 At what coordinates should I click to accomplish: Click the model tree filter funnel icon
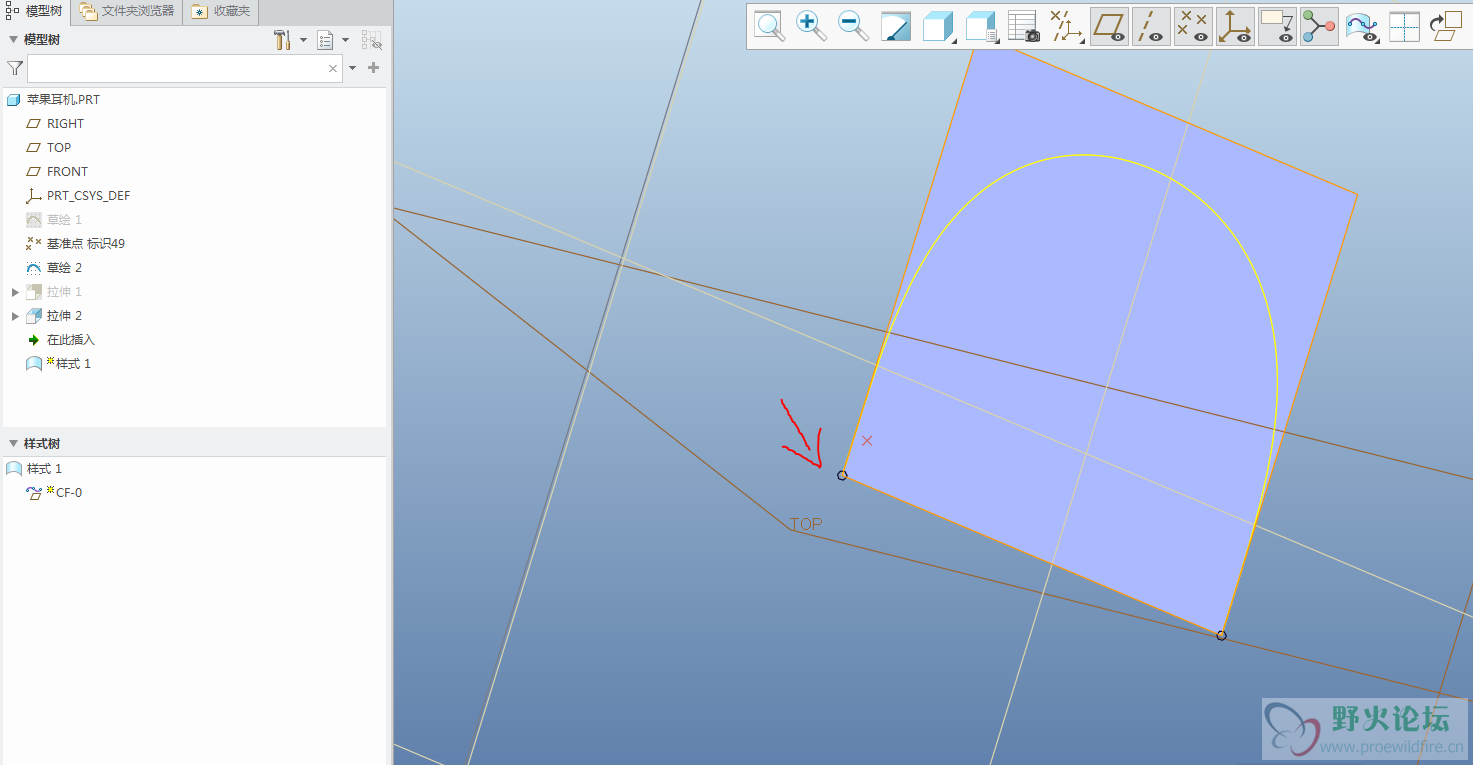point(14,68)
